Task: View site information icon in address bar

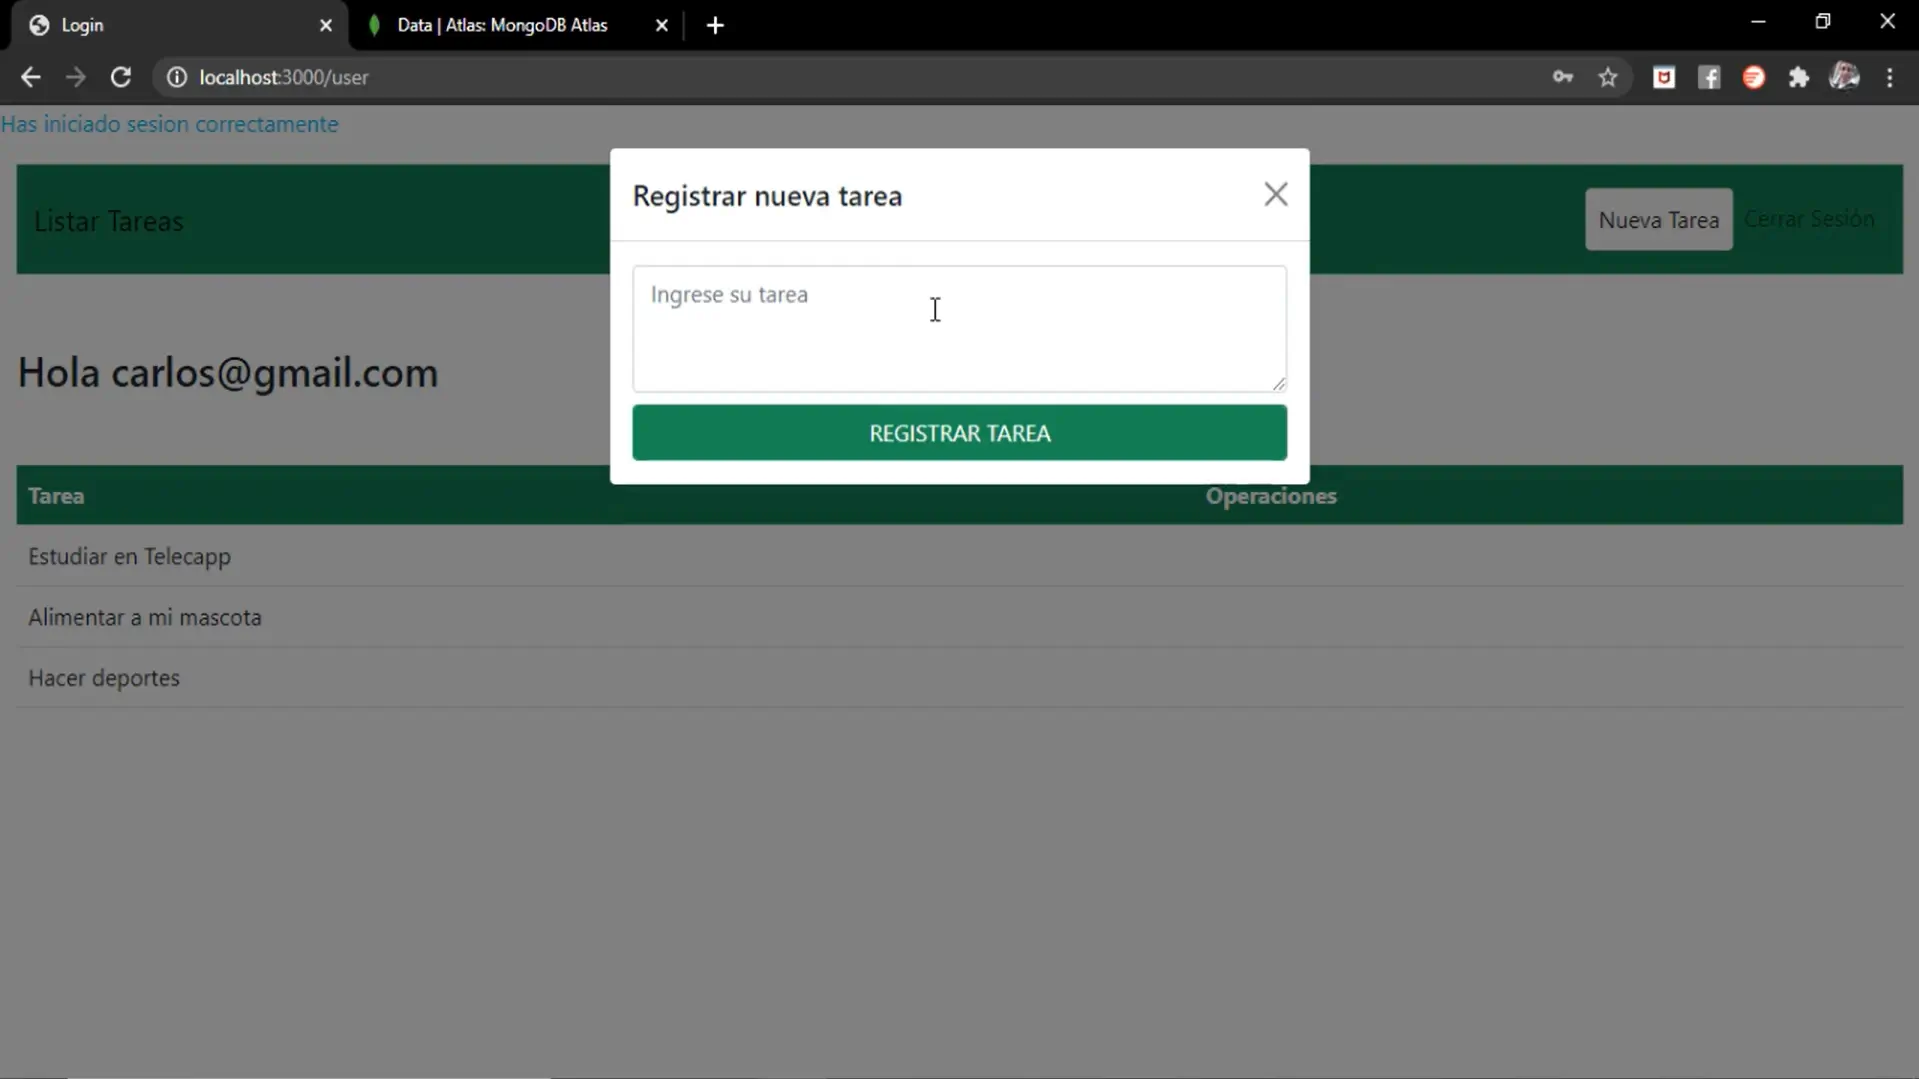Action: click(177, 77)
